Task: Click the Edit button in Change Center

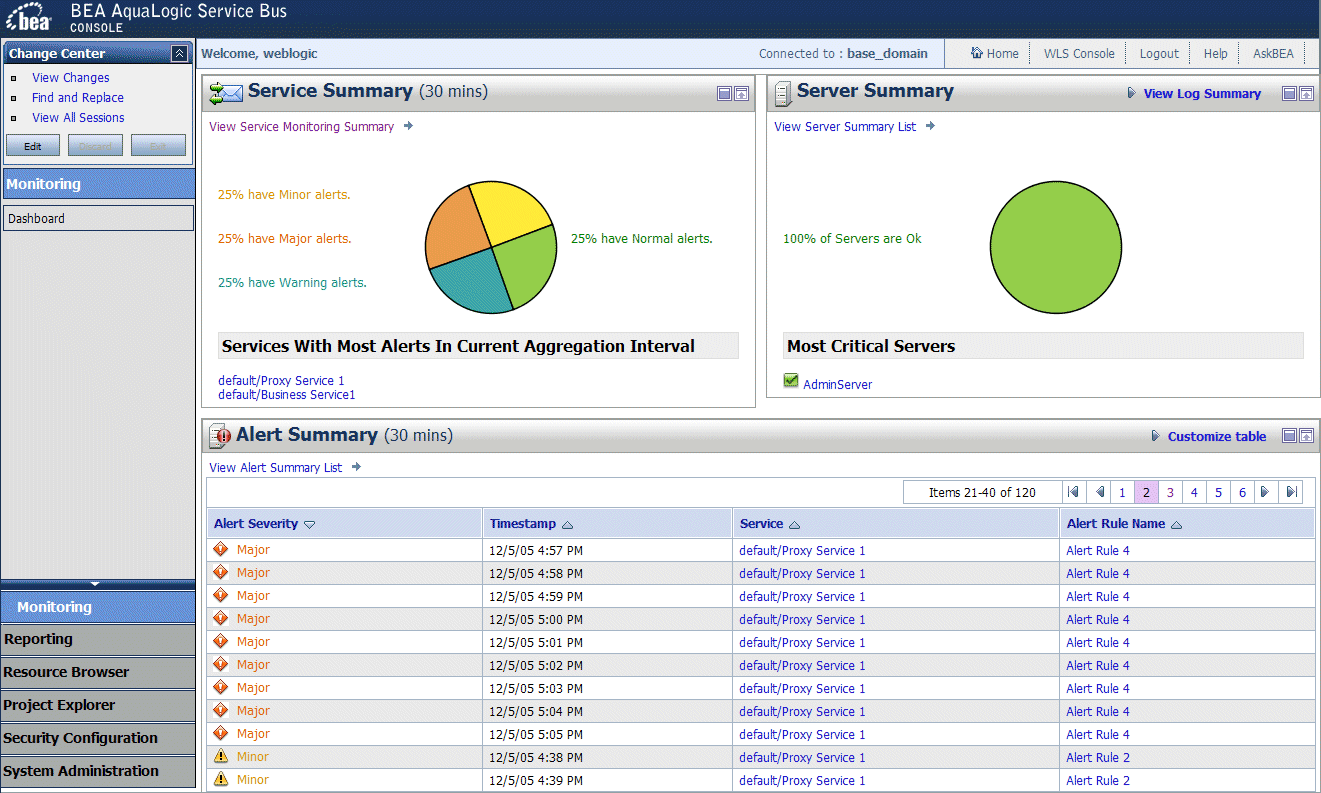Action: tap(33, 146)
